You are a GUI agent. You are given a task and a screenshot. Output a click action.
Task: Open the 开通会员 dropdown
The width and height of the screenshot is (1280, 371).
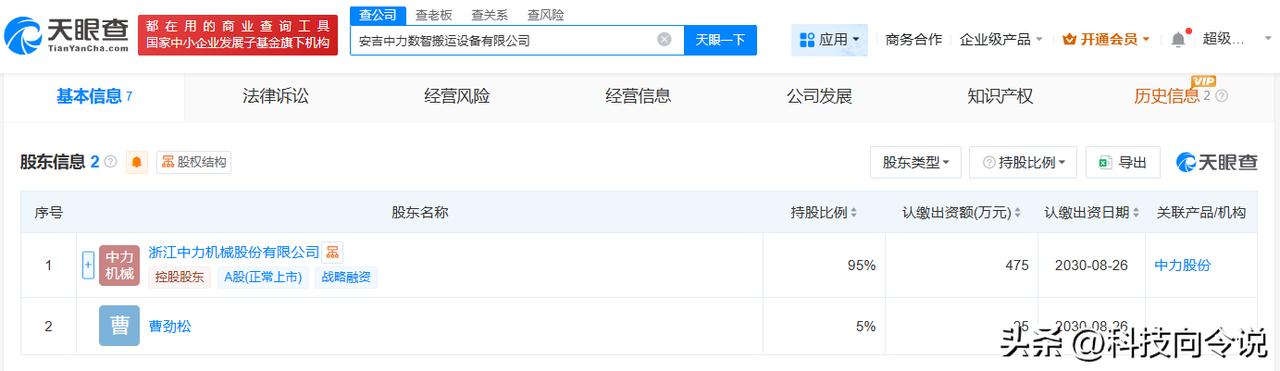[1106, 40]
